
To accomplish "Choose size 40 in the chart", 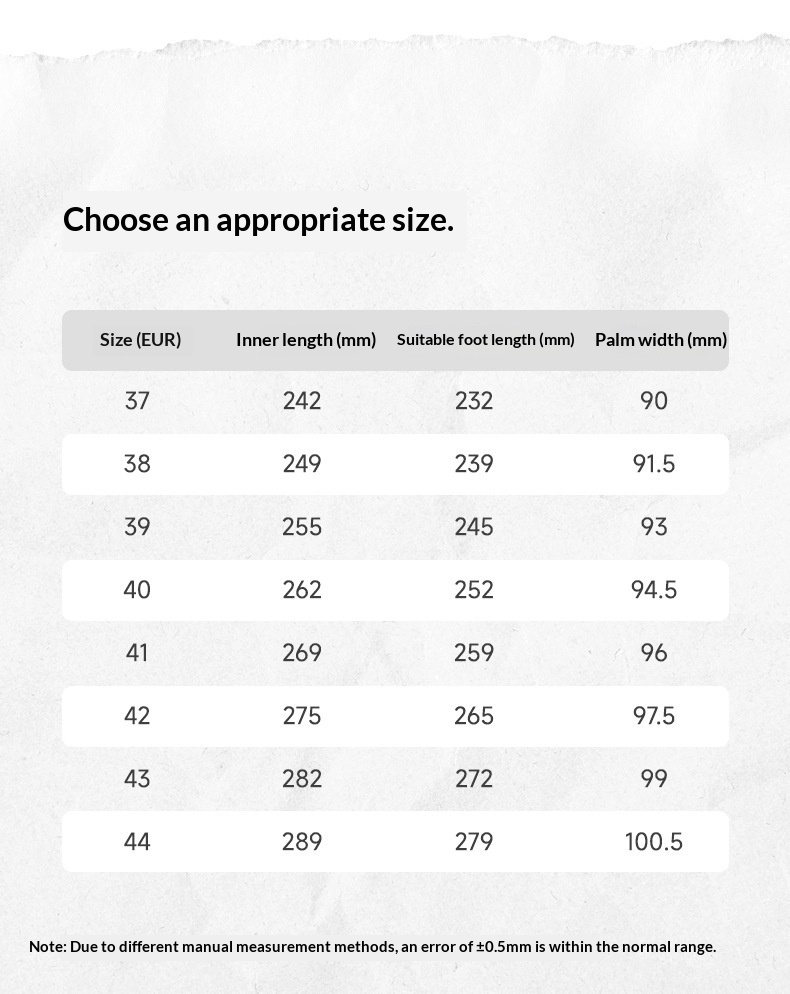I will 137,590.
